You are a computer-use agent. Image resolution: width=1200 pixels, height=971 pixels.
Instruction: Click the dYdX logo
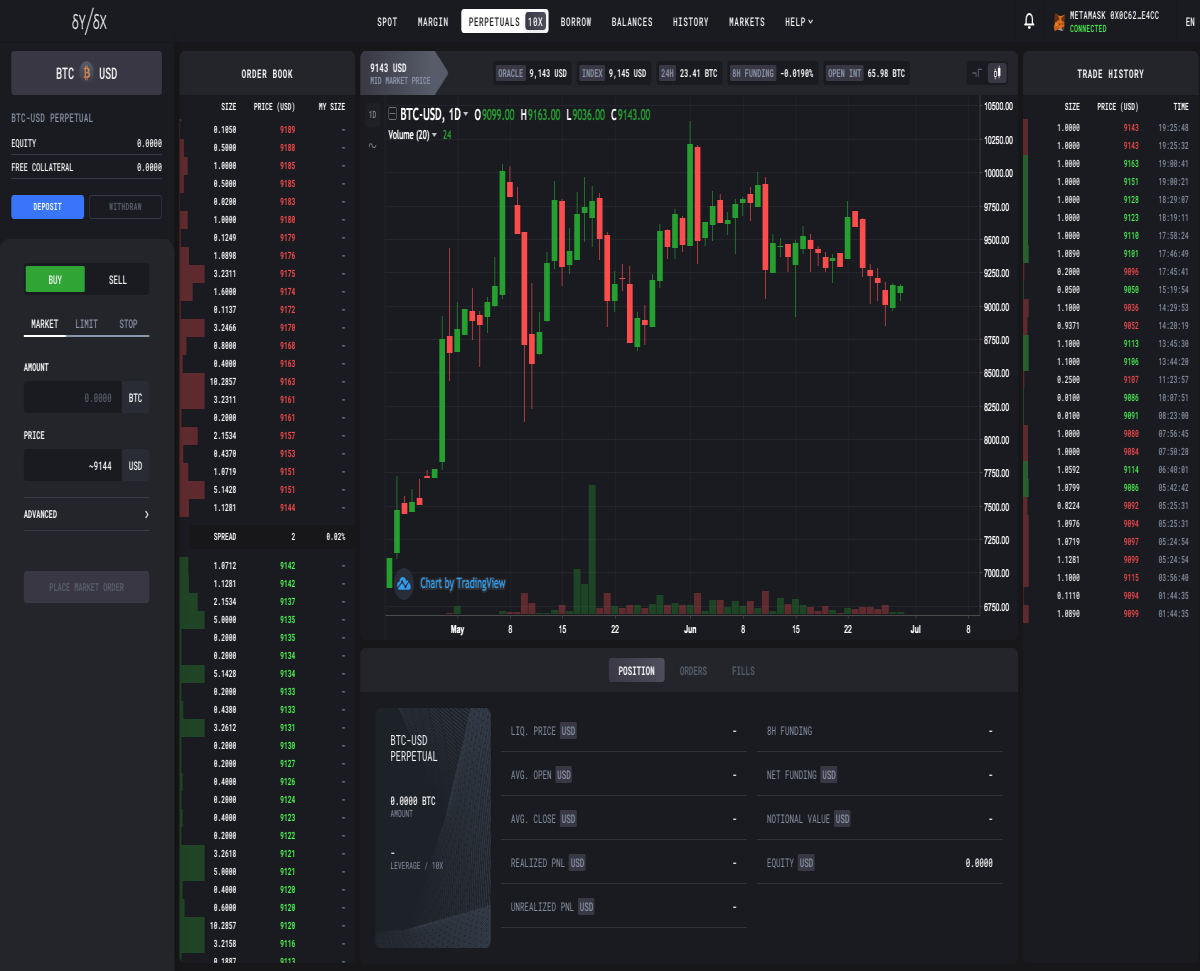(x=89, y=21)
